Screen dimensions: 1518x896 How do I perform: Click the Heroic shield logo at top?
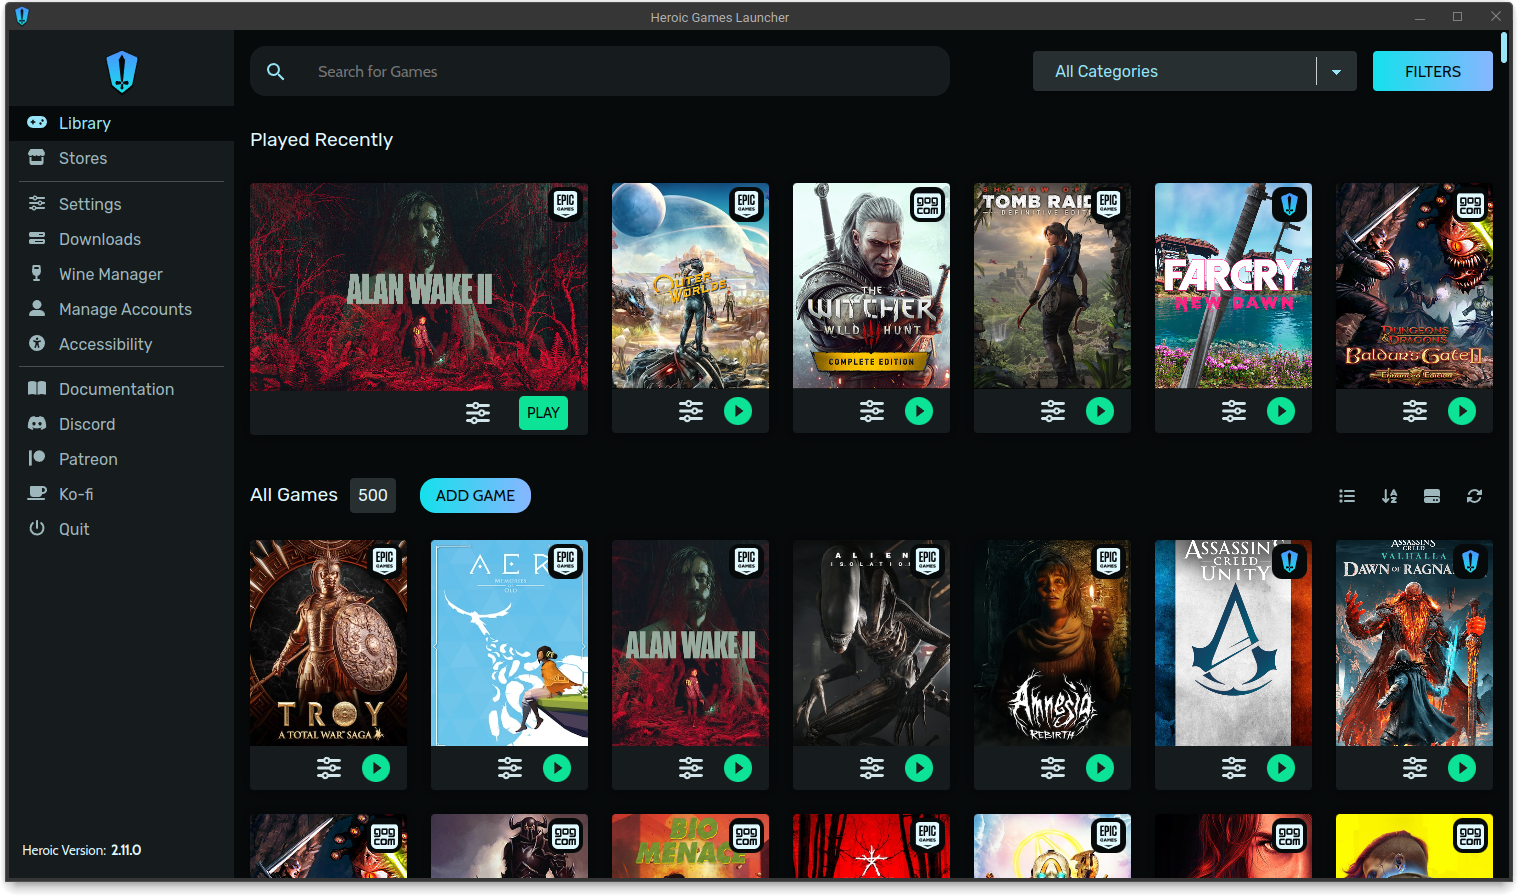pyautogui.click(x=120, y=70)
